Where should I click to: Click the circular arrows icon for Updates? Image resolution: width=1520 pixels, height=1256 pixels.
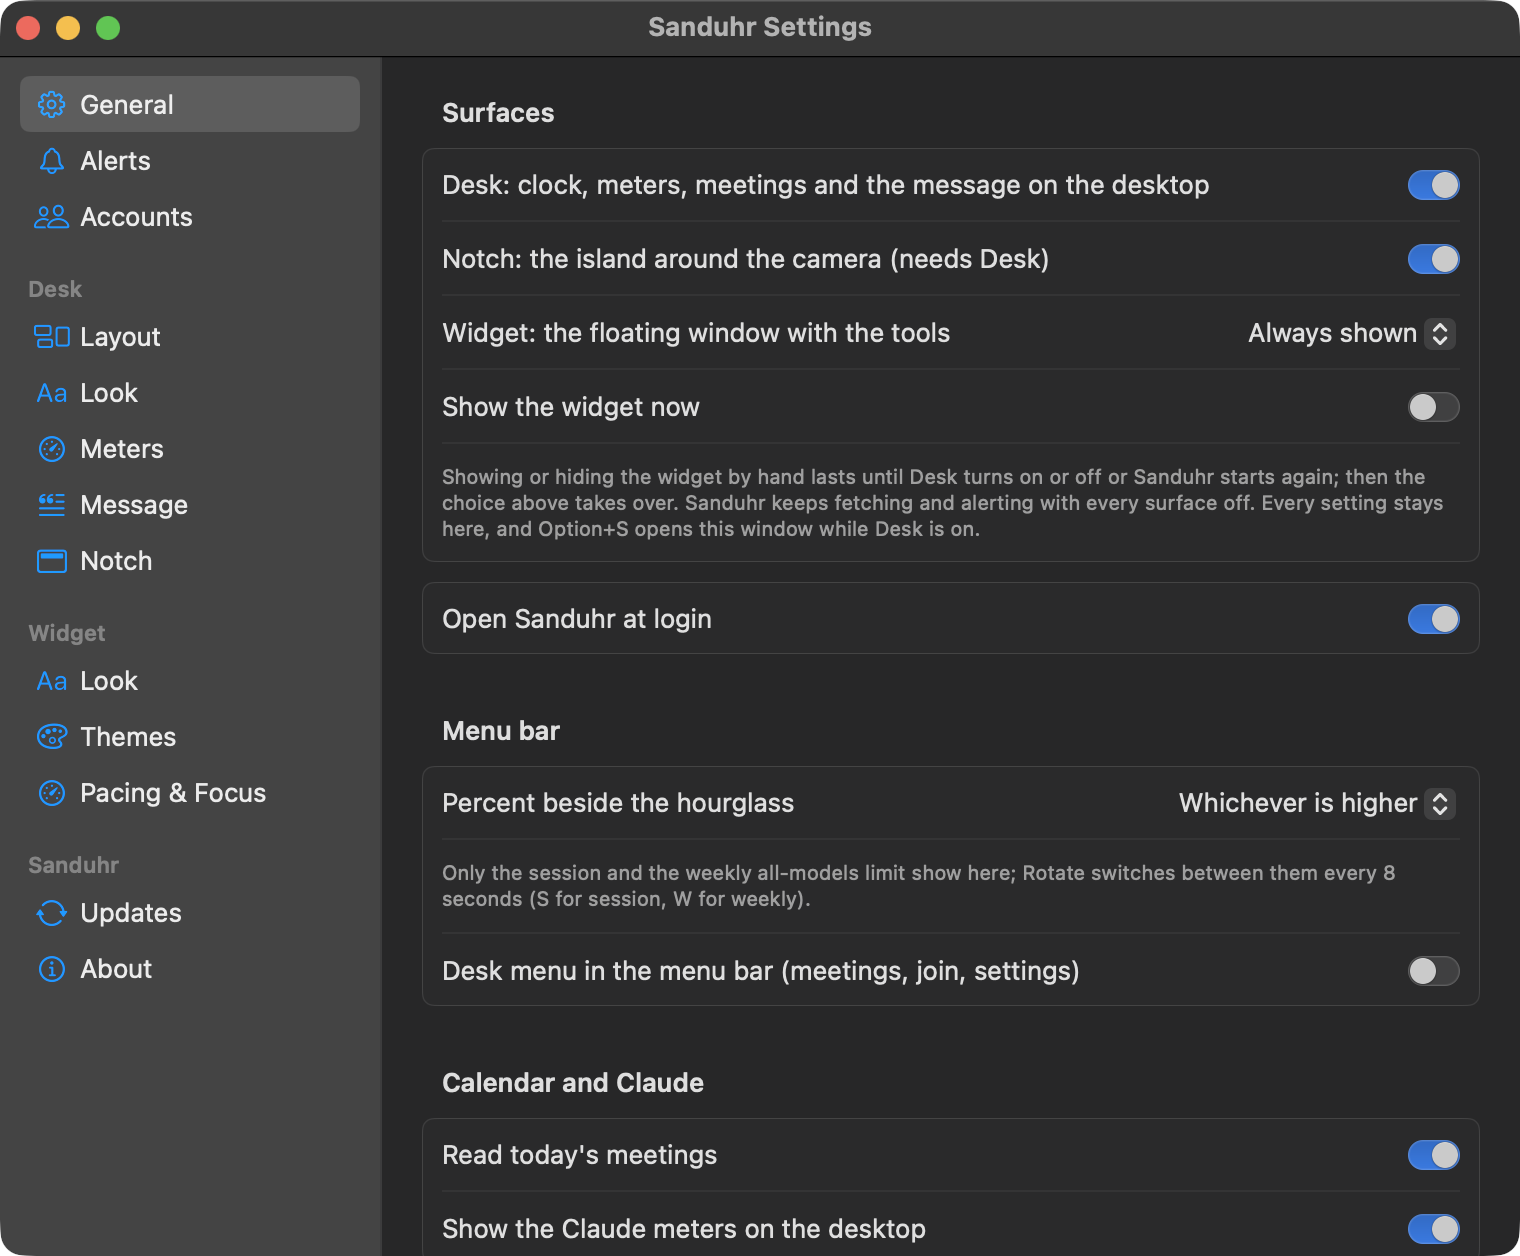click(x=52, y=912)
